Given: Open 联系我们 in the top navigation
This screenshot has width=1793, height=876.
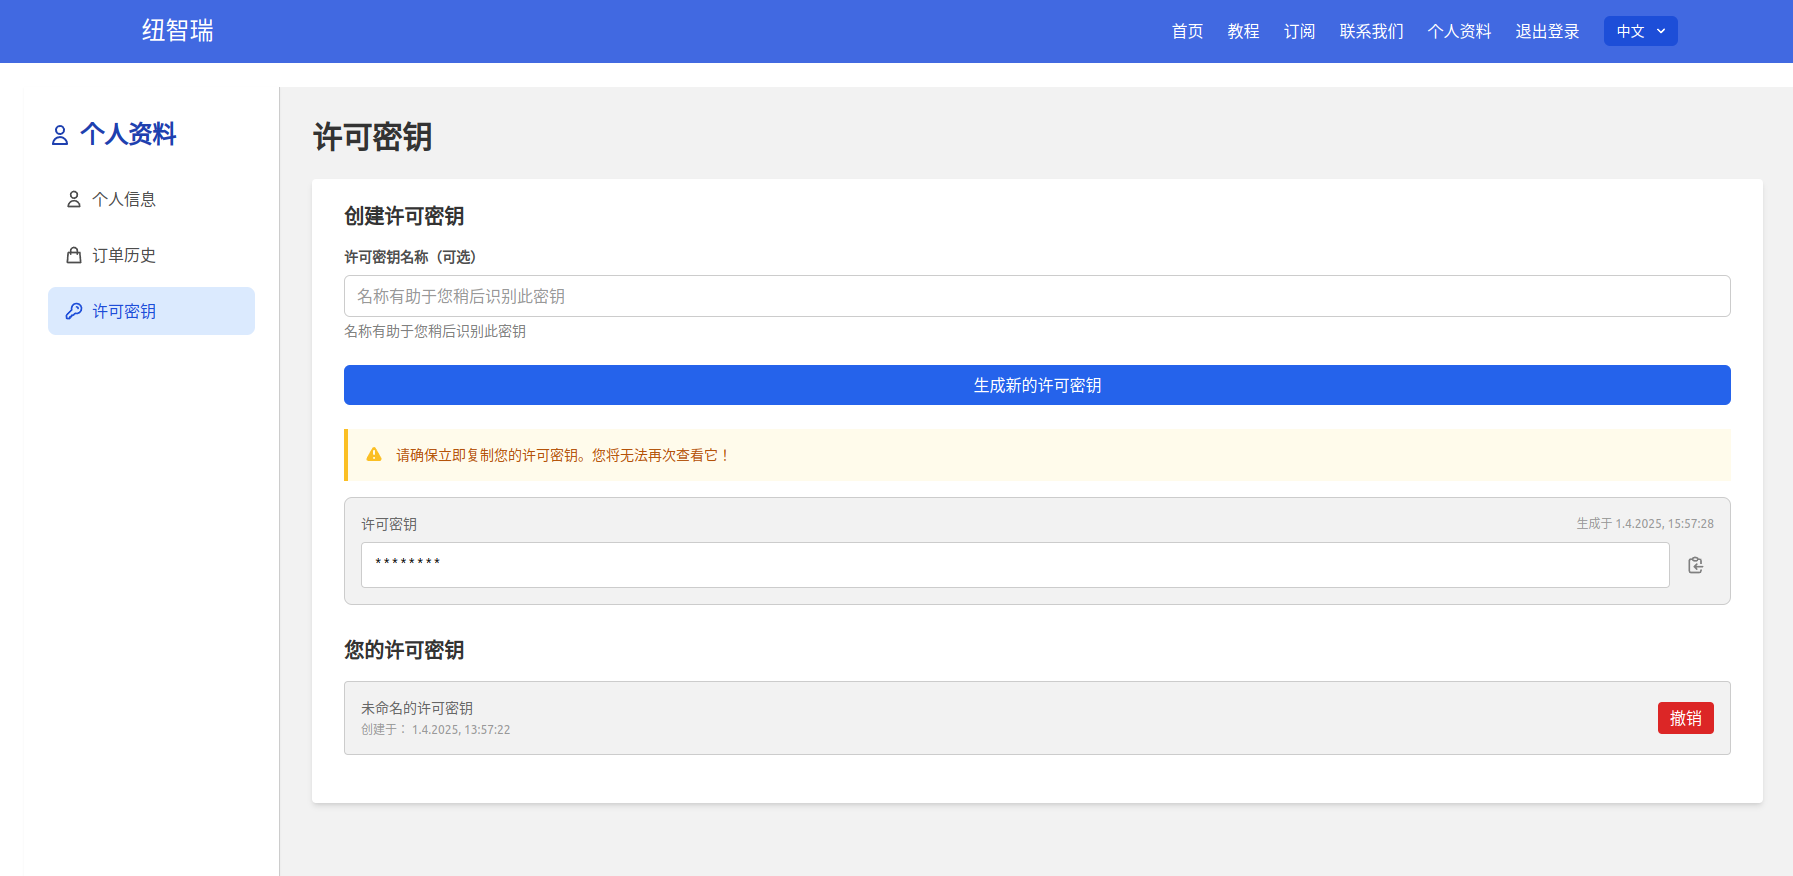Looking at the screenshot, I should [x=1371, y=31].
